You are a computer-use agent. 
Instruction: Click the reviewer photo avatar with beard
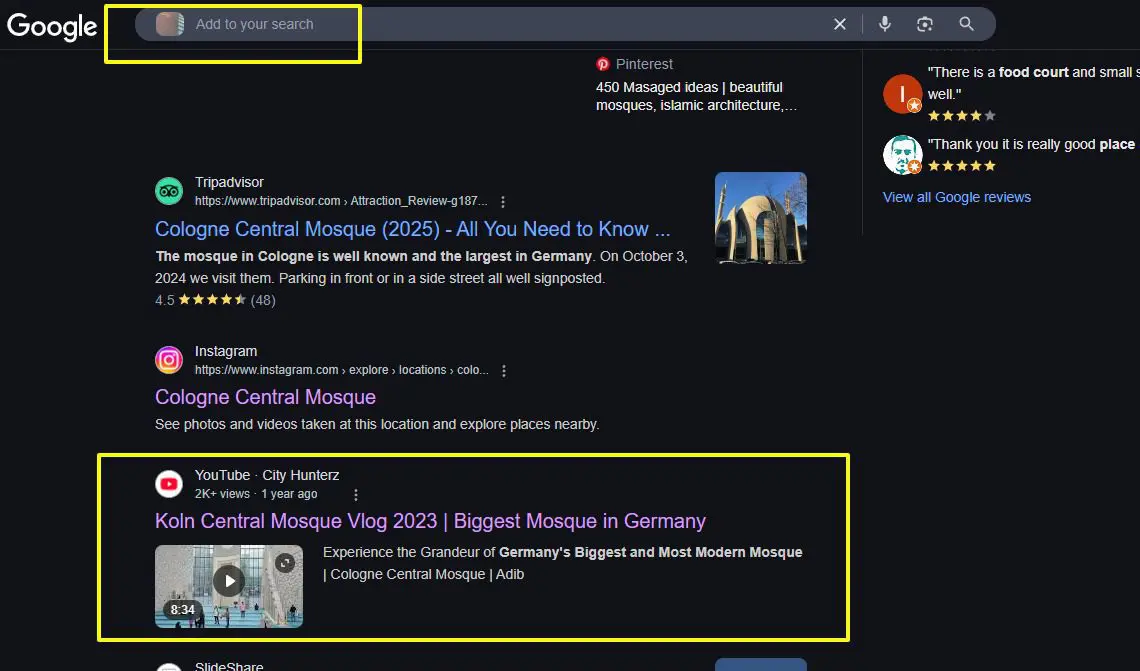pos(902,154)
